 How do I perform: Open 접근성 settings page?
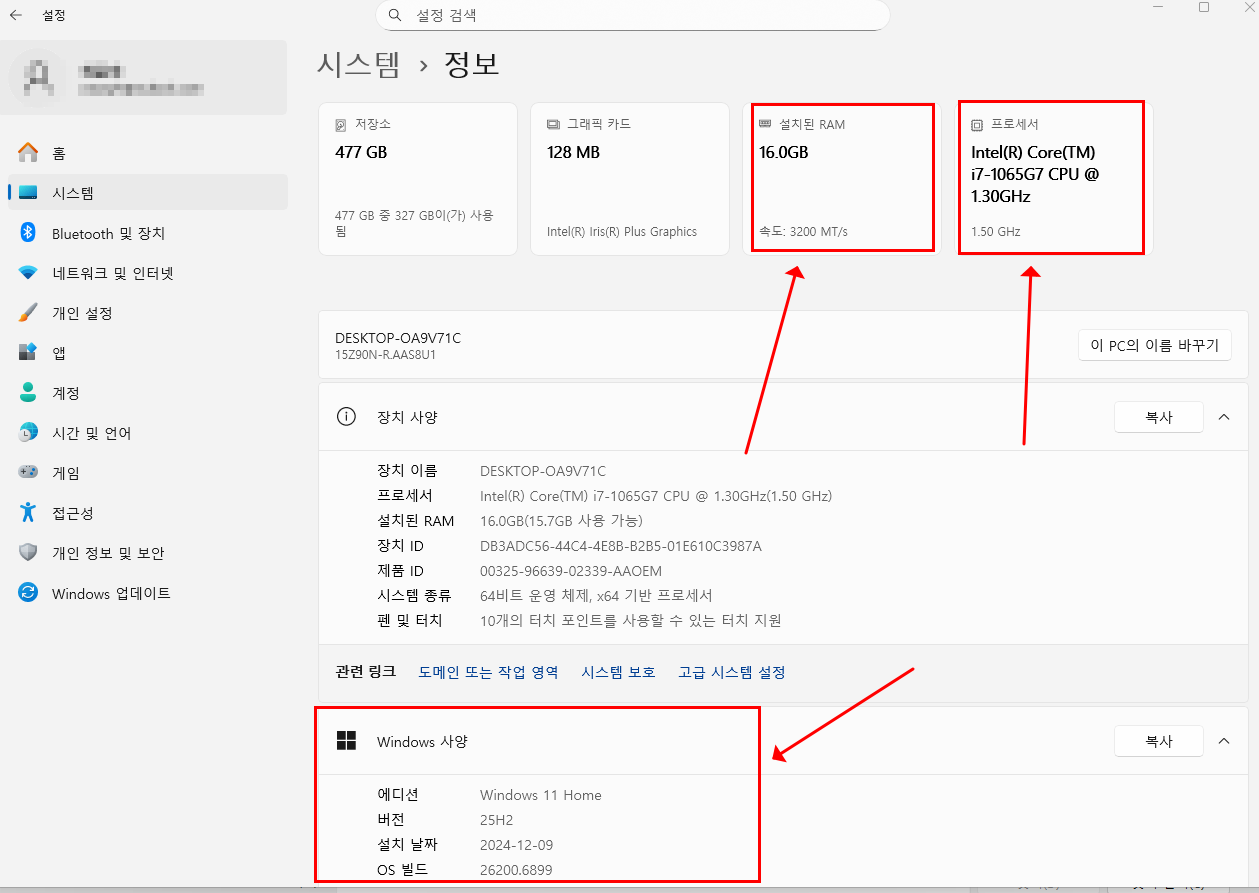148,513
